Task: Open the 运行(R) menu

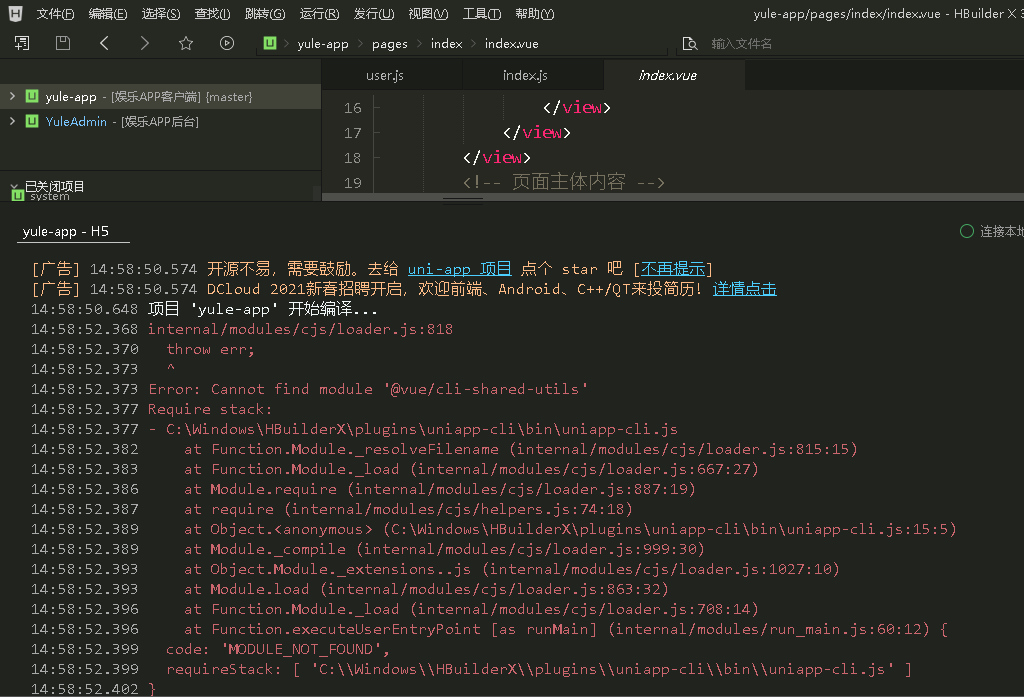Action: [x=318, y=14]
